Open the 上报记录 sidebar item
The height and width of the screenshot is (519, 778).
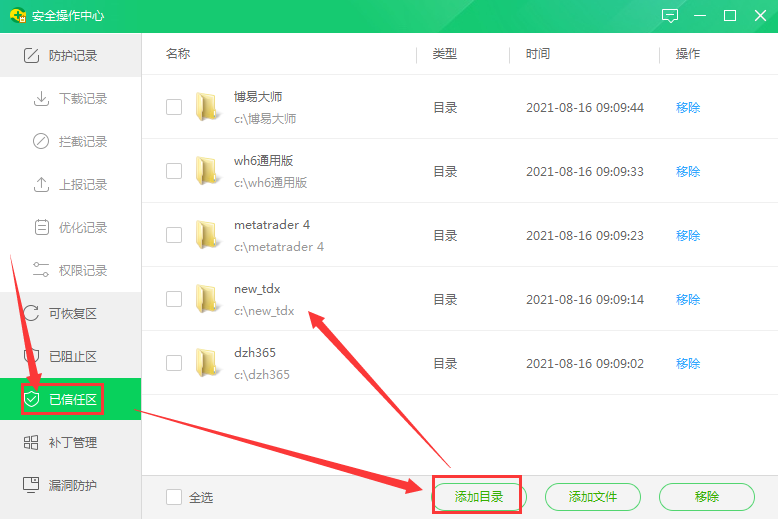tap(70, 185)
